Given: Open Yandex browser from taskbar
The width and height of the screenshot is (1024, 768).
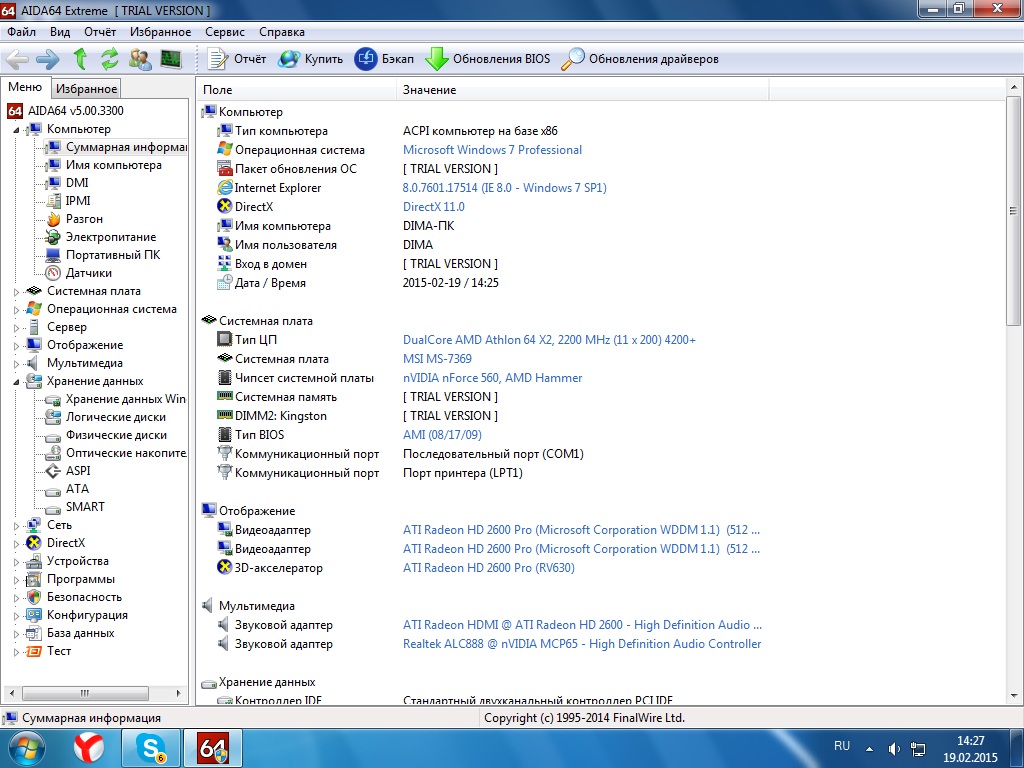Looking at the screenshot, I should pyautogui.click(x=89, y=748).
